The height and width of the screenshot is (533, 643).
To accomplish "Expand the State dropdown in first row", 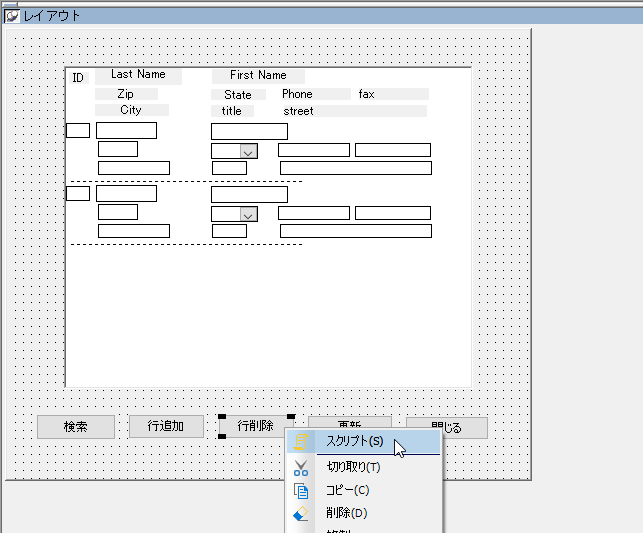I will [x=248, y=151].
